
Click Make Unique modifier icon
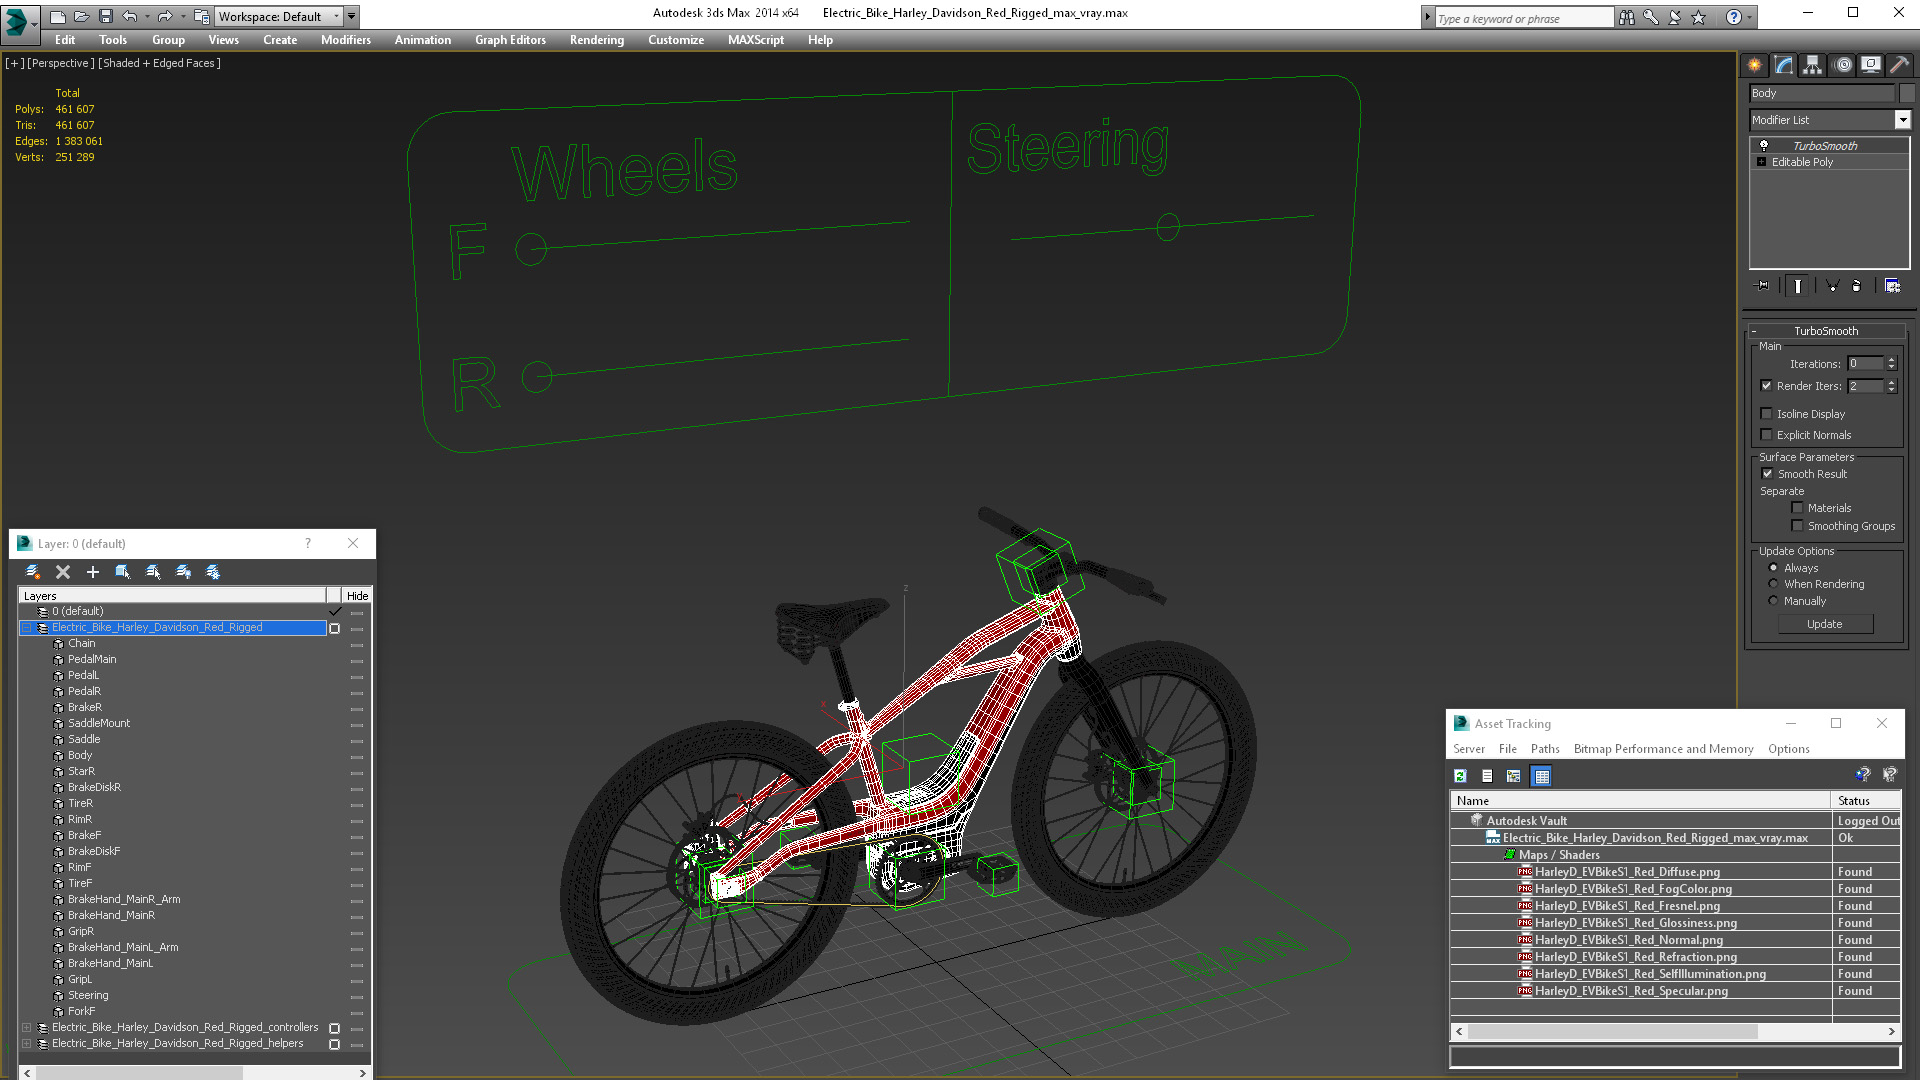point(1833,286)
